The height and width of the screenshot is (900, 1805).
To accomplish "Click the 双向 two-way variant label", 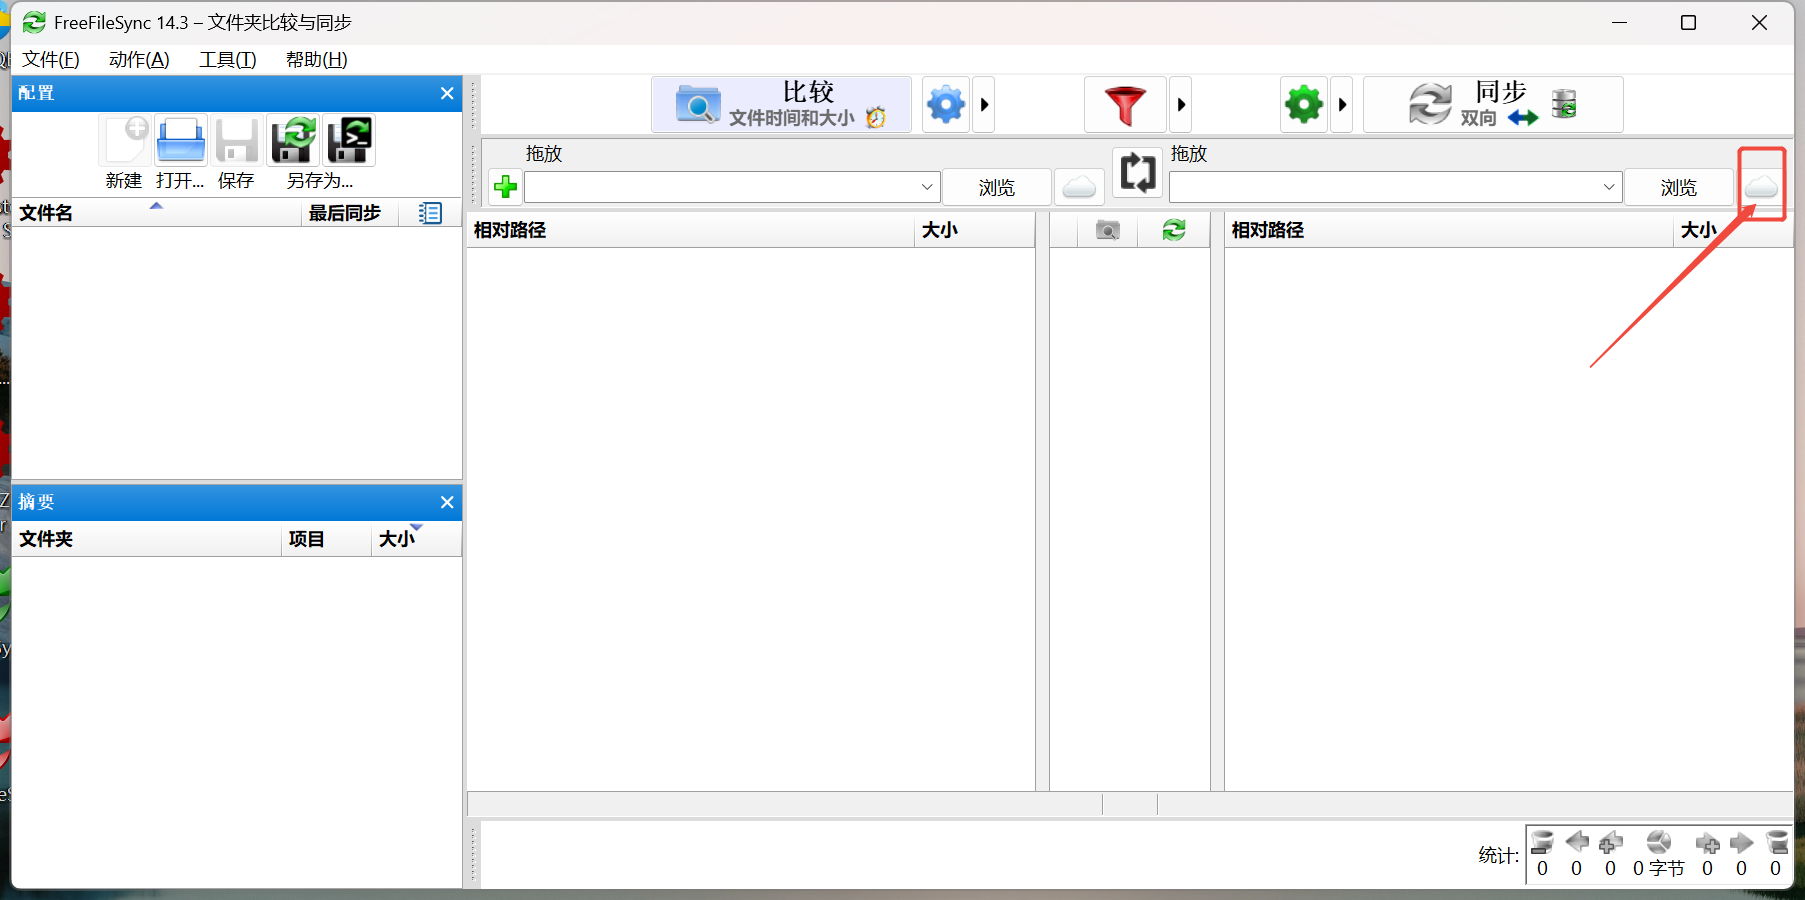I will coord(1478,118).
